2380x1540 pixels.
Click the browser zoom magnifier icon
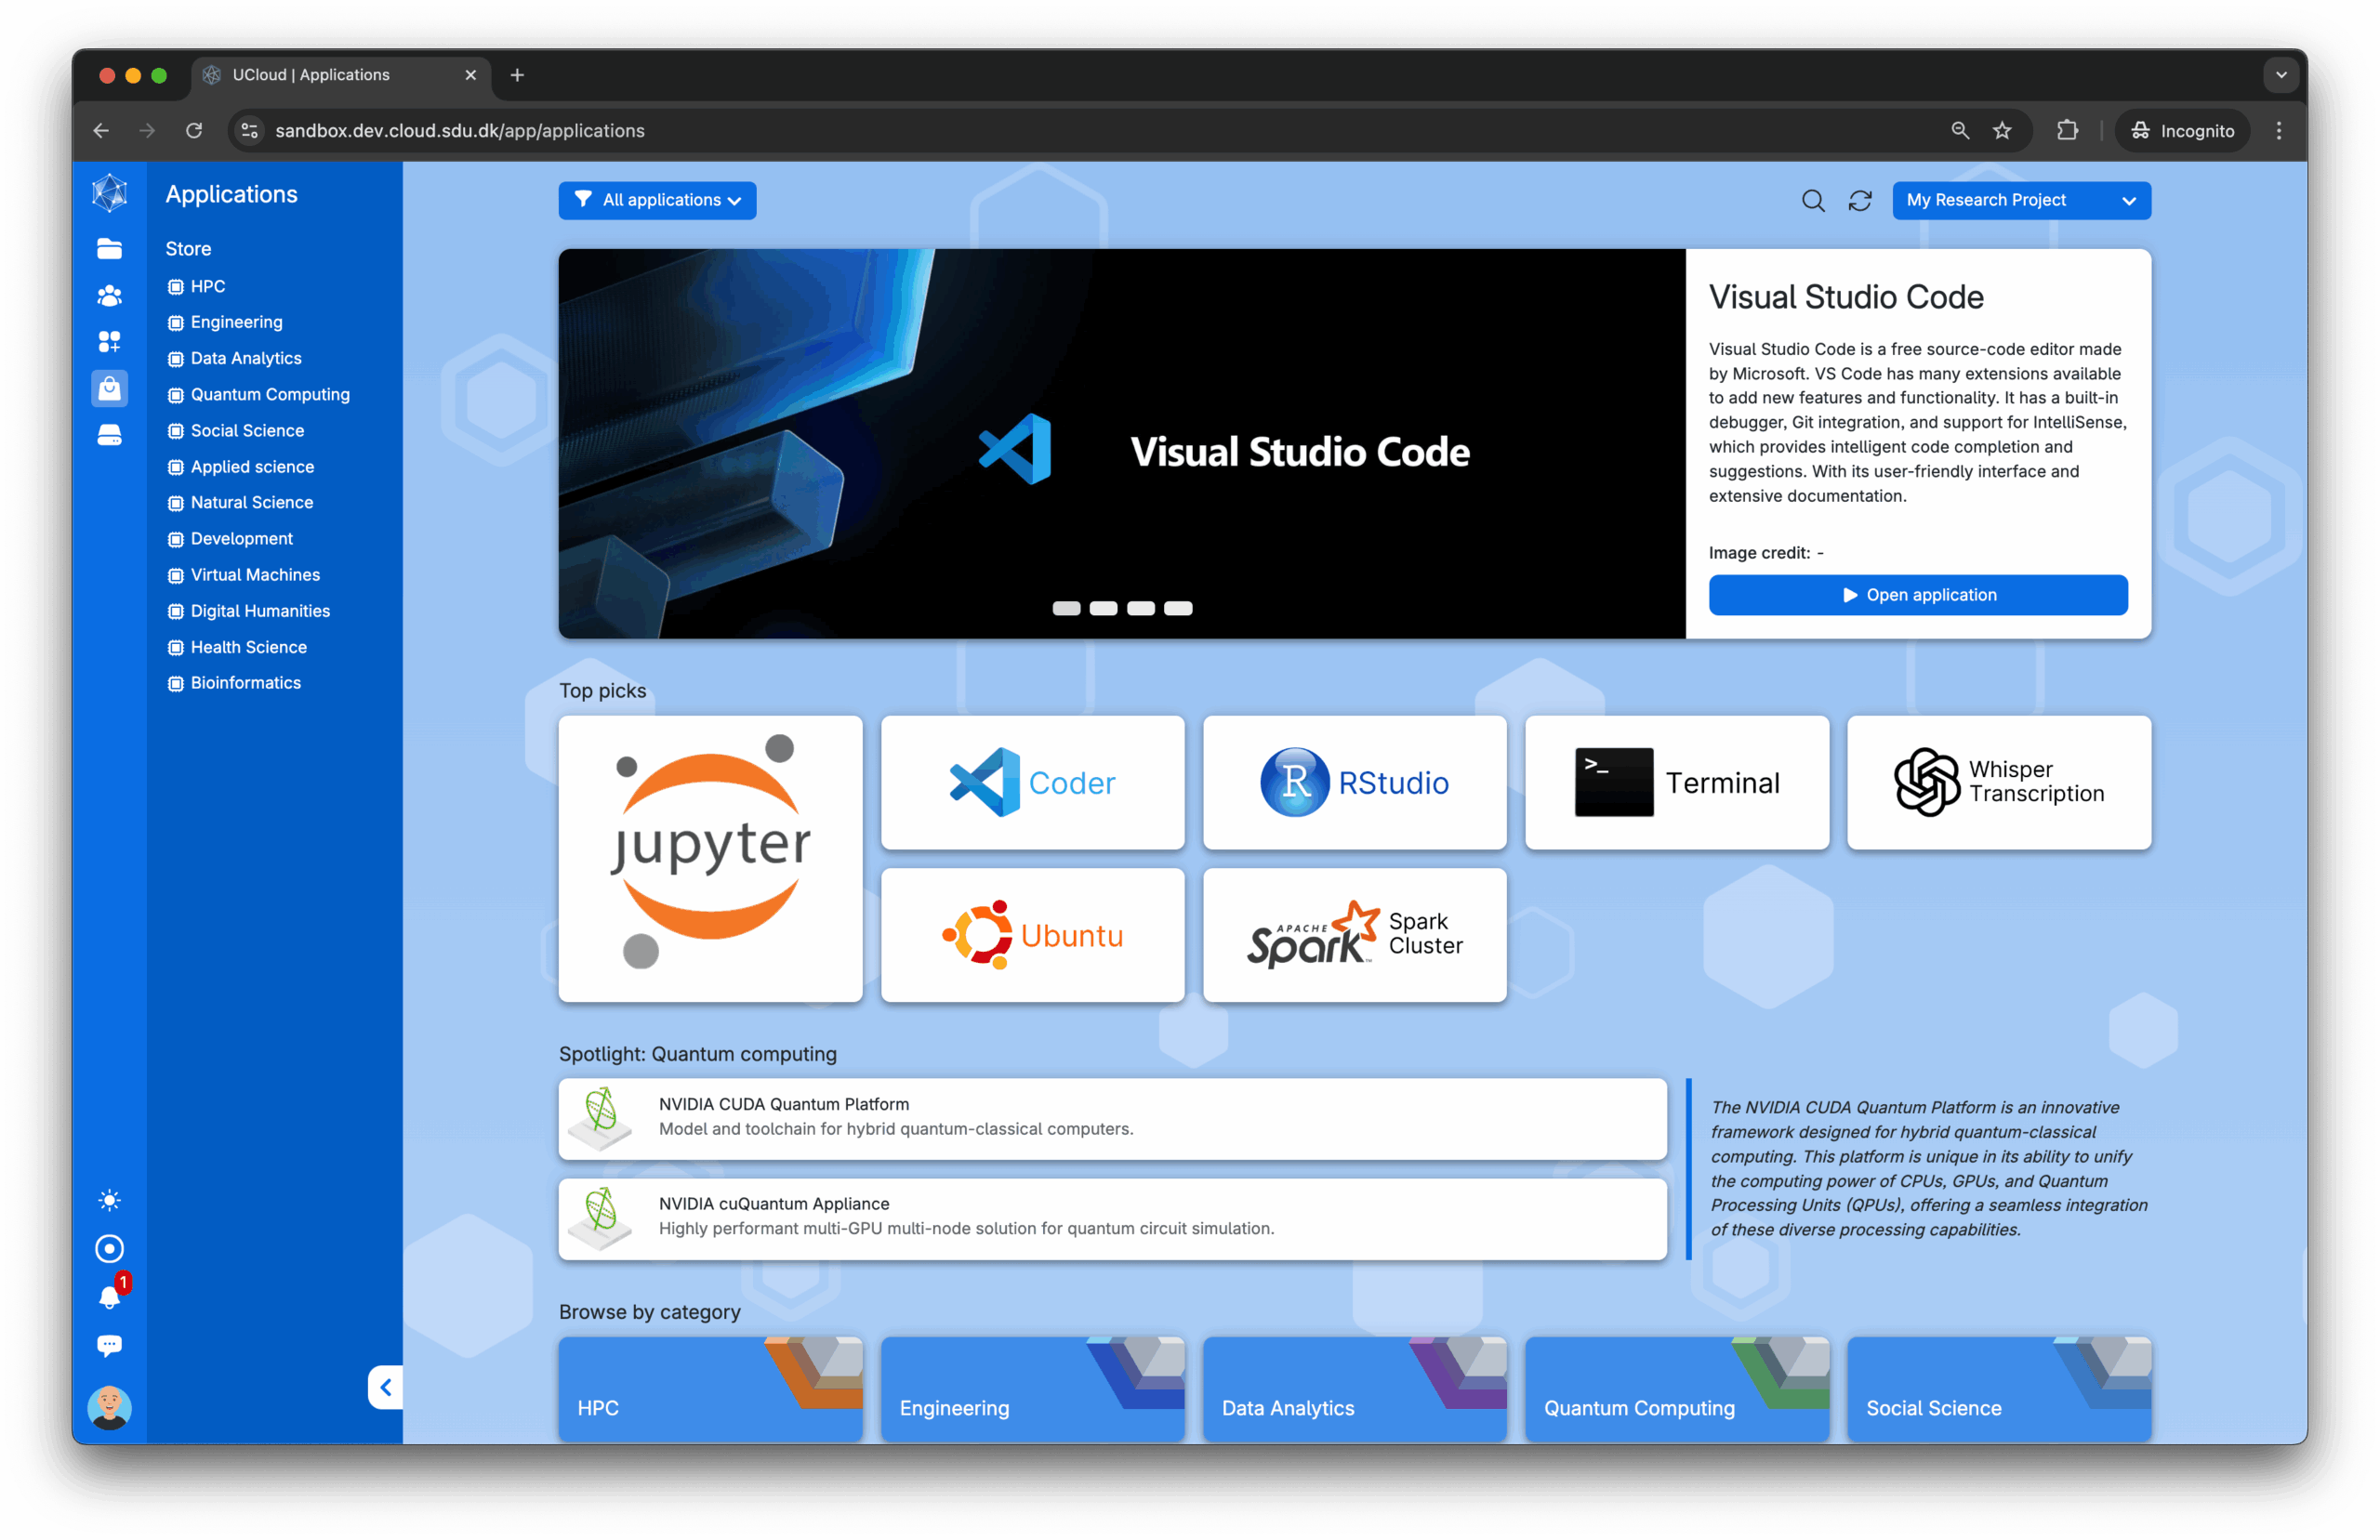click(1960, 130)
